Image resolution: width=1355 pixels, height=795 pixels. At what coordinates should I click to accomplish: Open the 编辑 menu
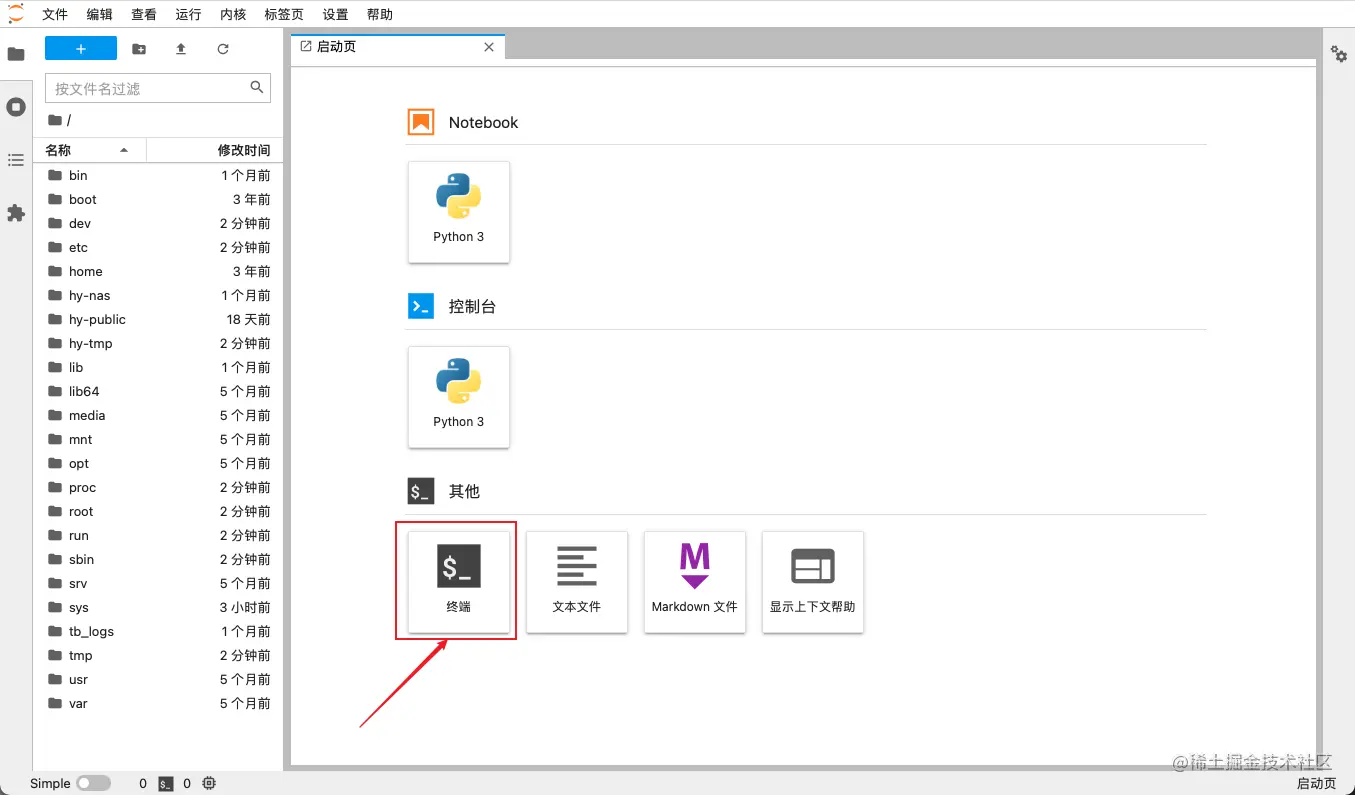coord(100,14)
